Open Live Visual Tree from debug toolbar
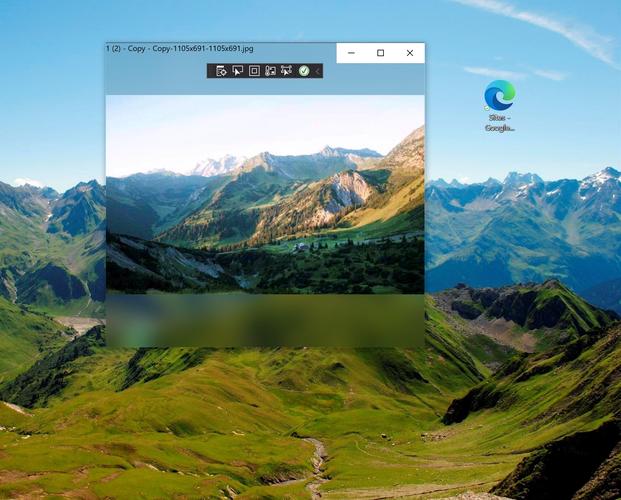Image resolution: width=621 pixels, height=500 pixels. coord(221,71)
